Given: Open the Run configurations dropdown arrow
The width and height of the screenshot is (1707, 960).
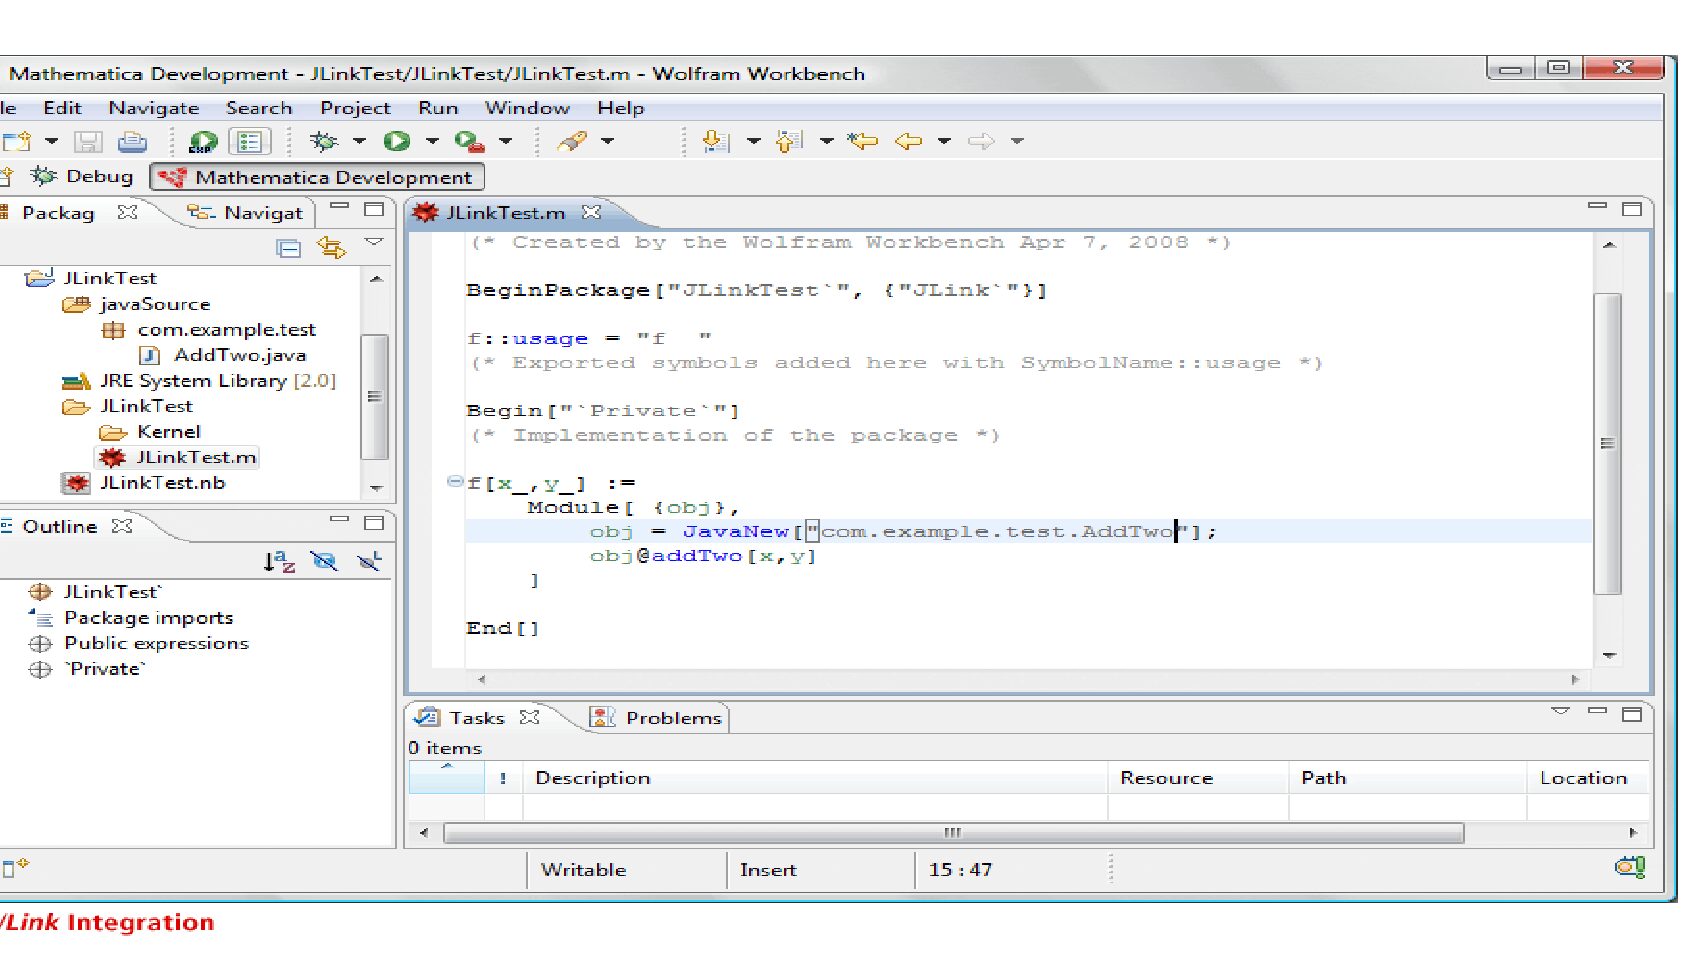Looking at the screenshot, I should 432,142.
